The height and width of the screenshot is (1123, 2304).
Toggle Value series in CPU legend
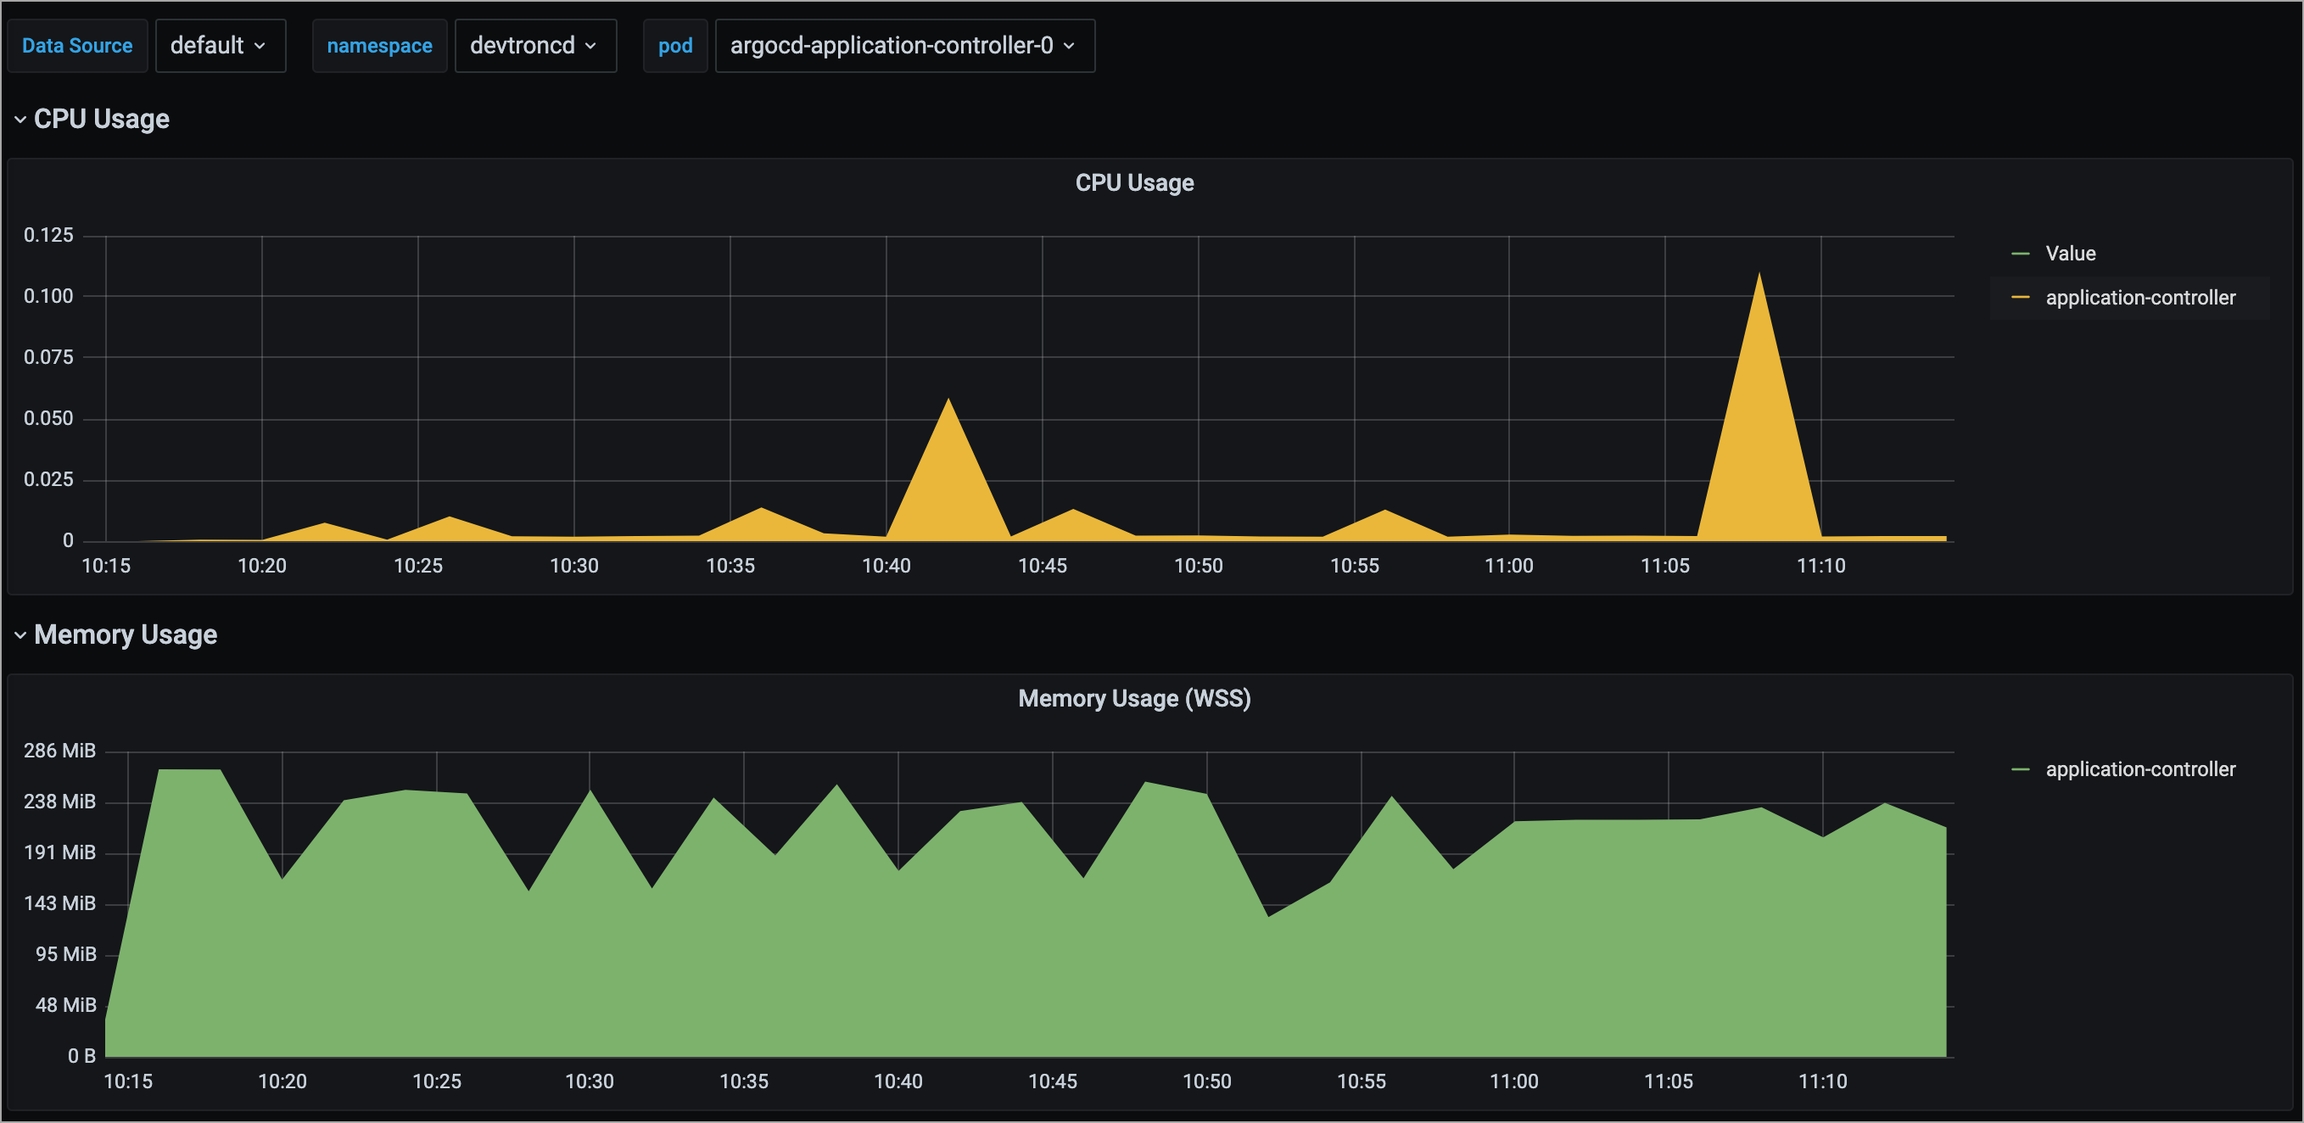point(2070,254)
